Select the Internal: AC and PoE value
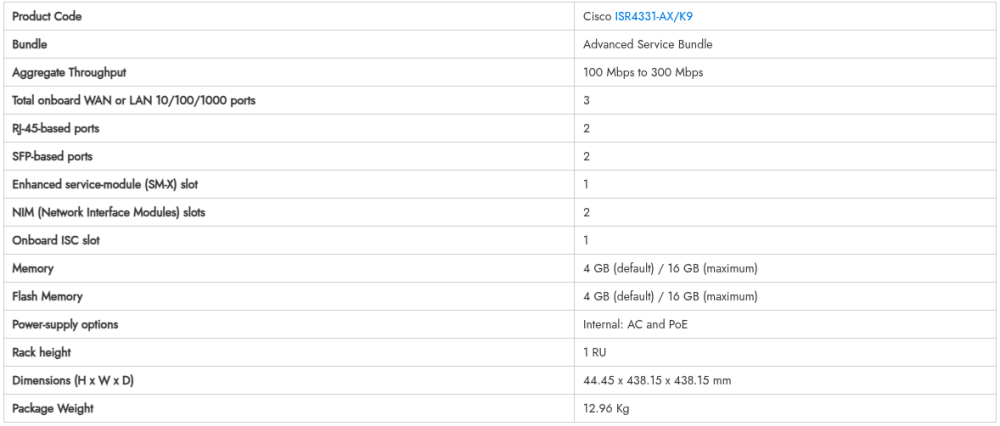The height and width of the screenshot is (426, 1000). coord(635,324)
